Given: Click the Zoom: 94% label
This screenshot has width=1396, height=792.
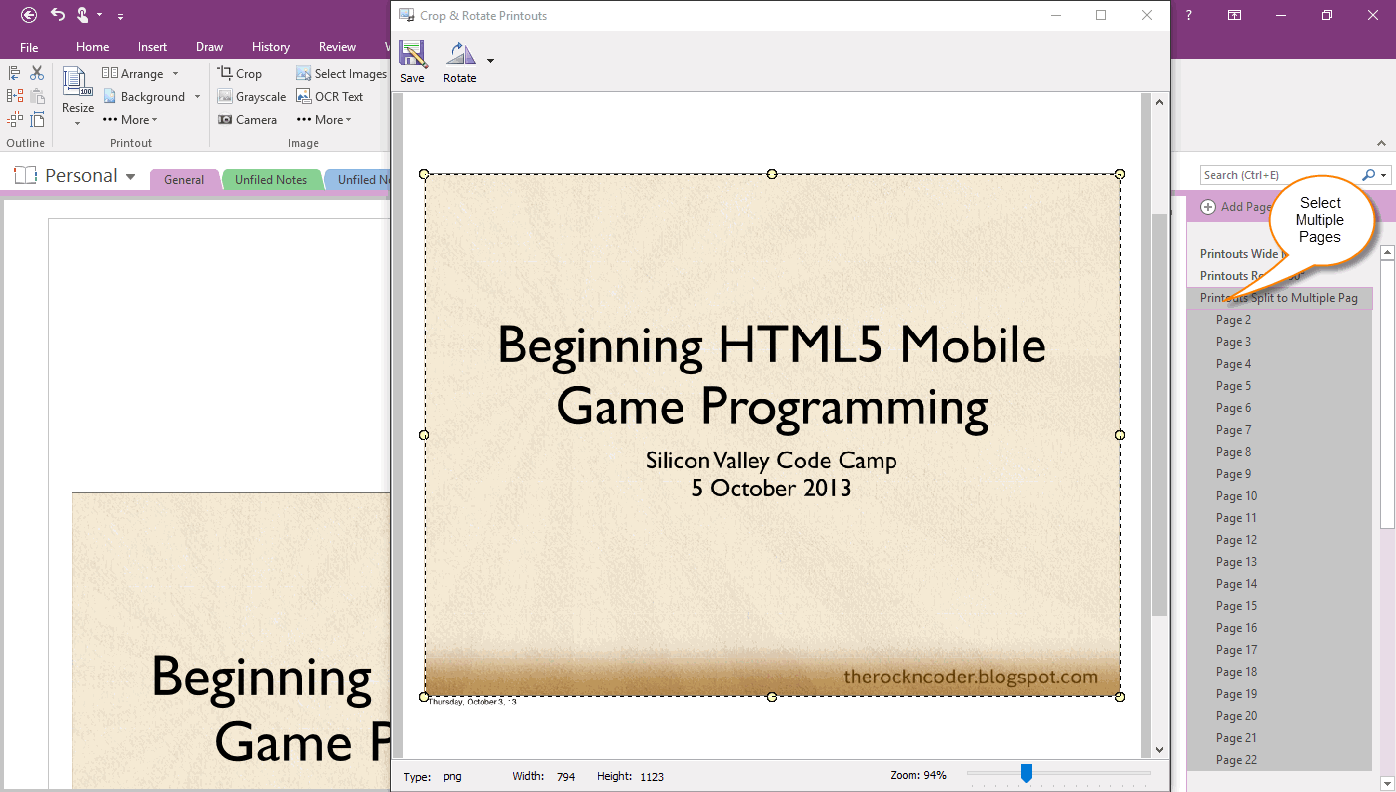Looking at the screenshot, I should (x=918, y=775).
